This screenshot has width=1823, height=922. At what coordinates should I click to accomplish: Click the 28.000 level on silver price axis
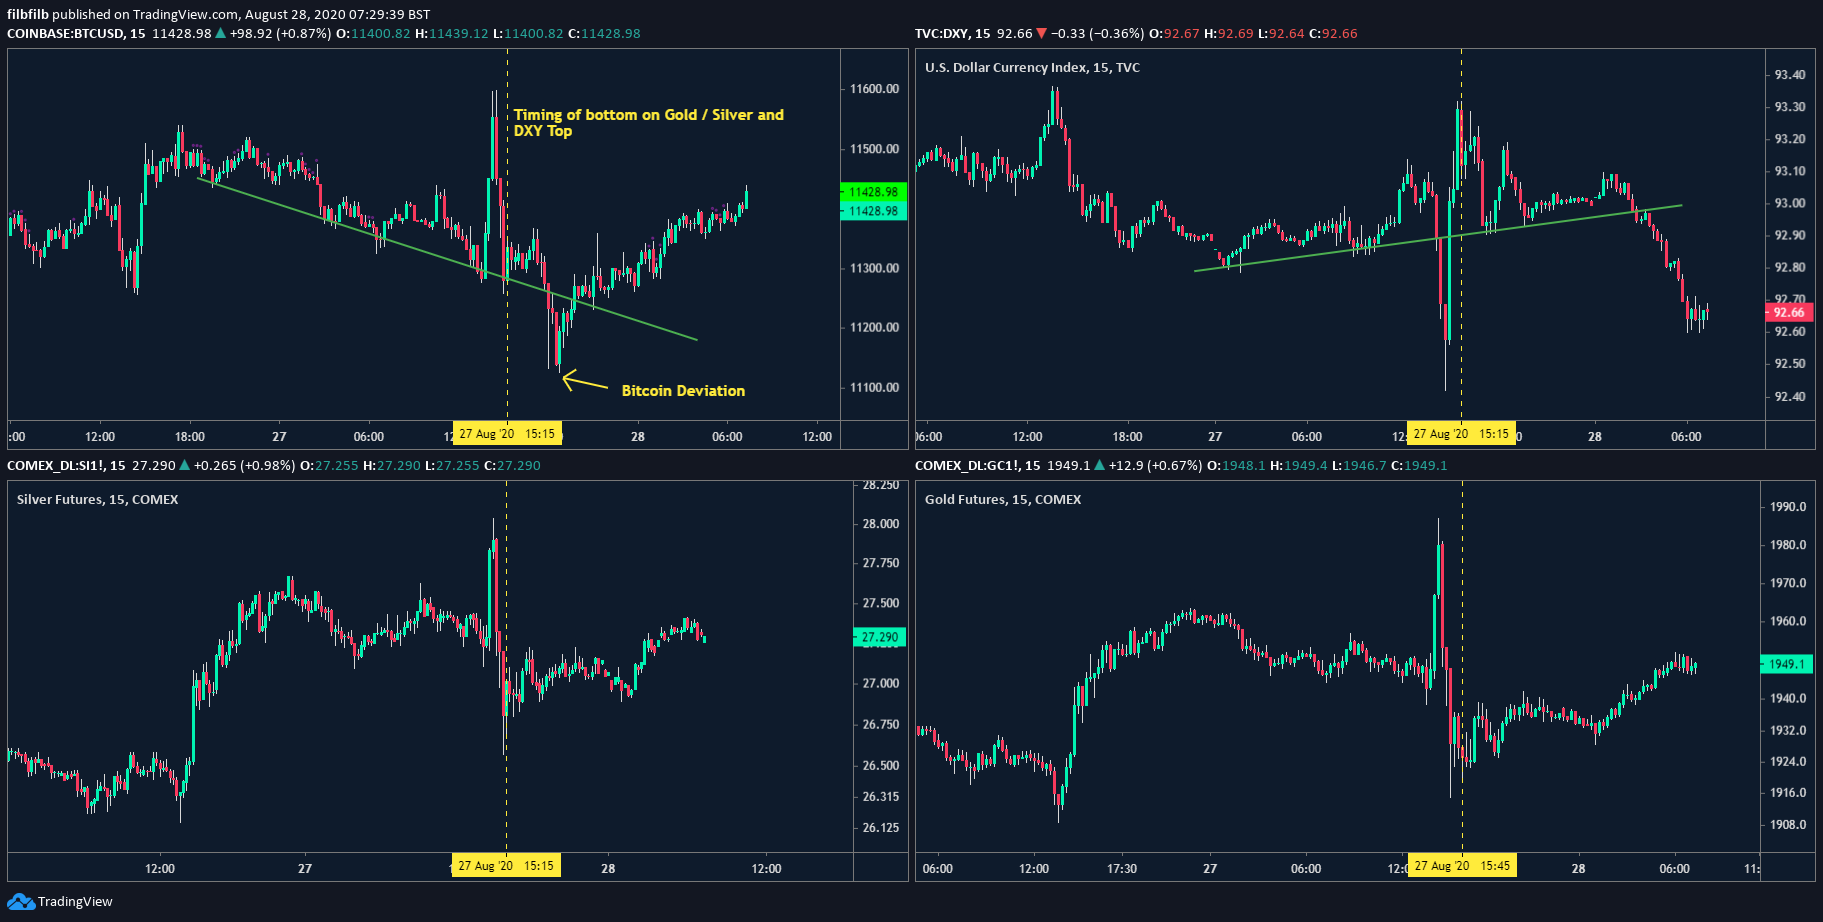coord(881,524)
